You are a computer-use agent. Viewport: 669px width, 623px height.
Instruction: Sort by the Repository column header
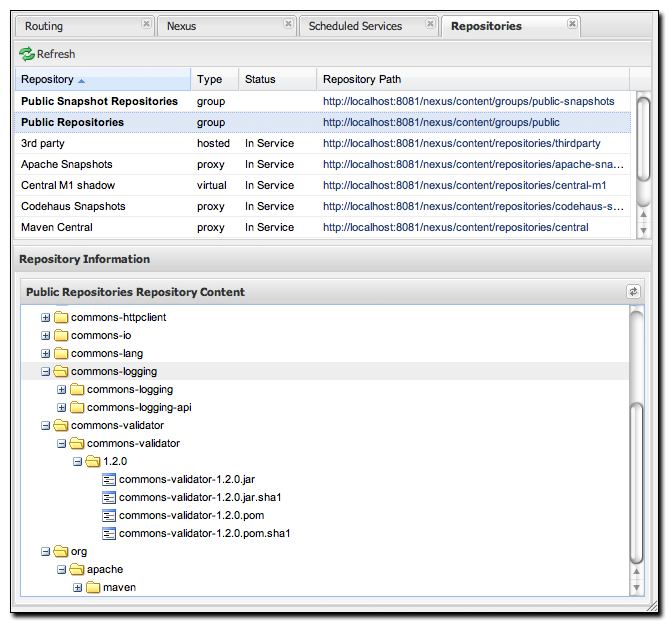pyautogui.click(x=48, y=80)
